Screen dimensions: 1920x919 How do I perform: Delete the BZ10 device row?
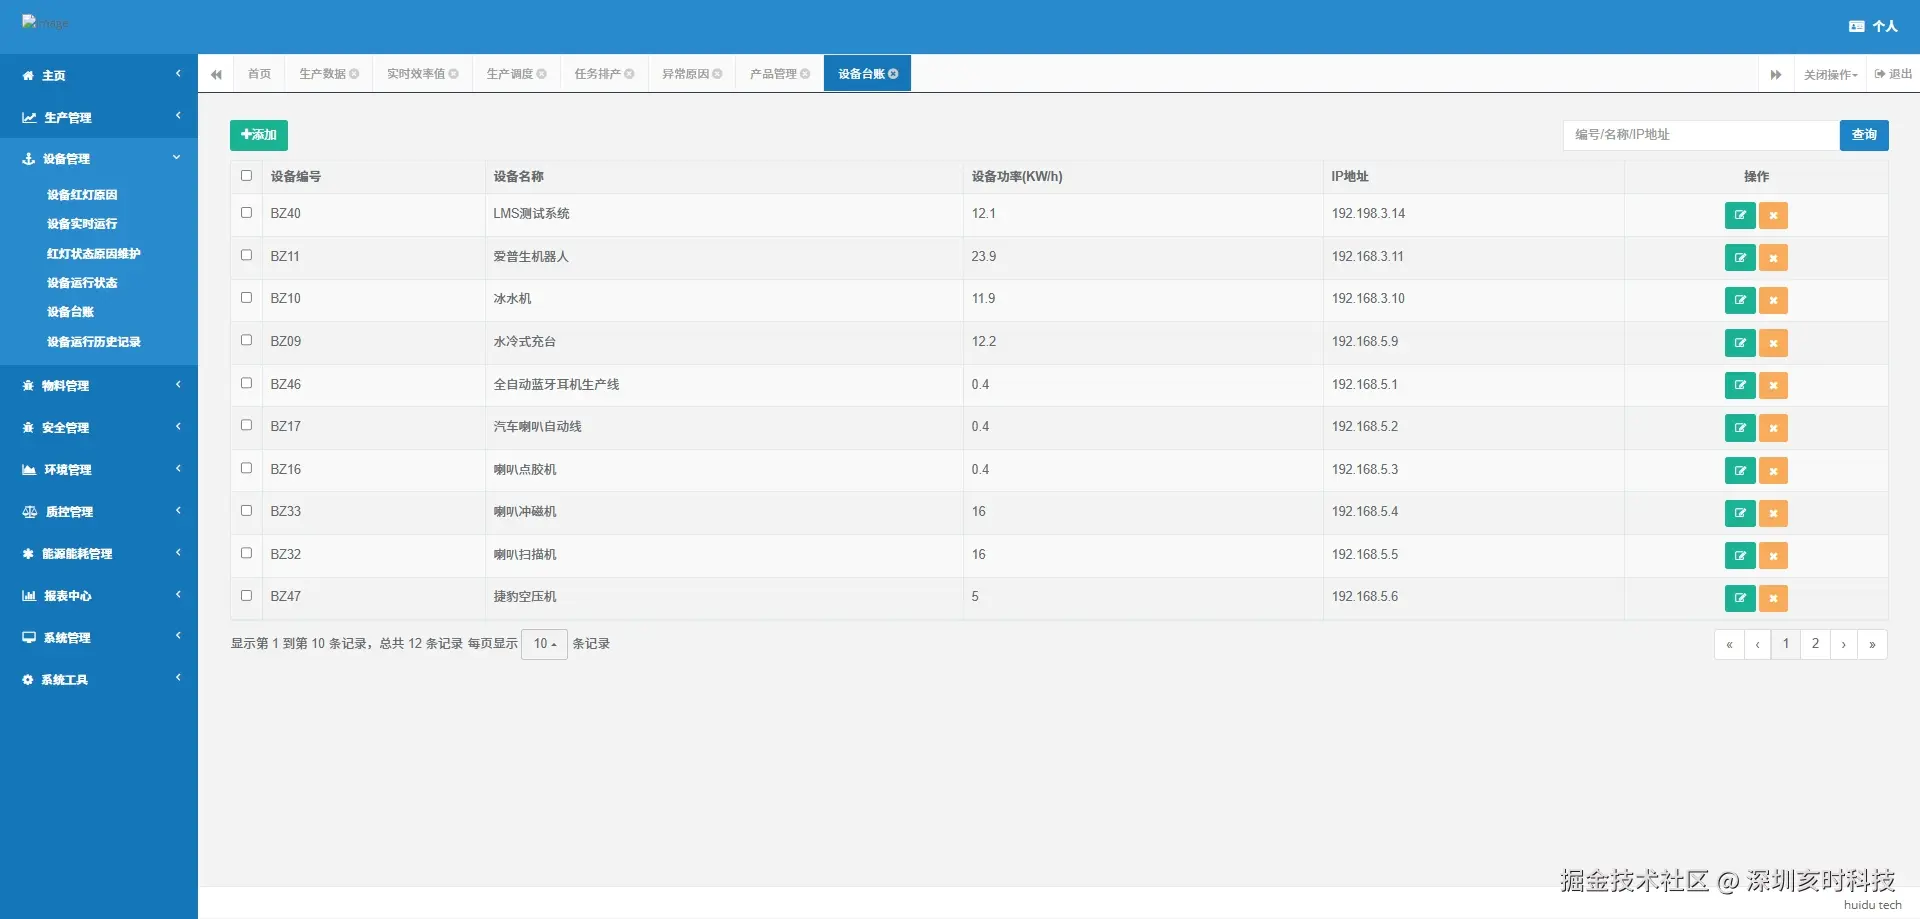[x=1773, y=300]
